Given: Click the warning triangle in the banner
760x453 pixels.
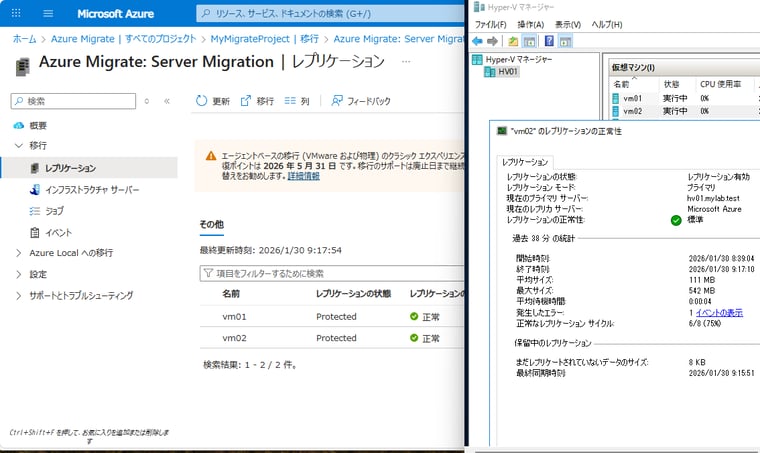Looking at the screenshot, I should (x=211, y=156).
